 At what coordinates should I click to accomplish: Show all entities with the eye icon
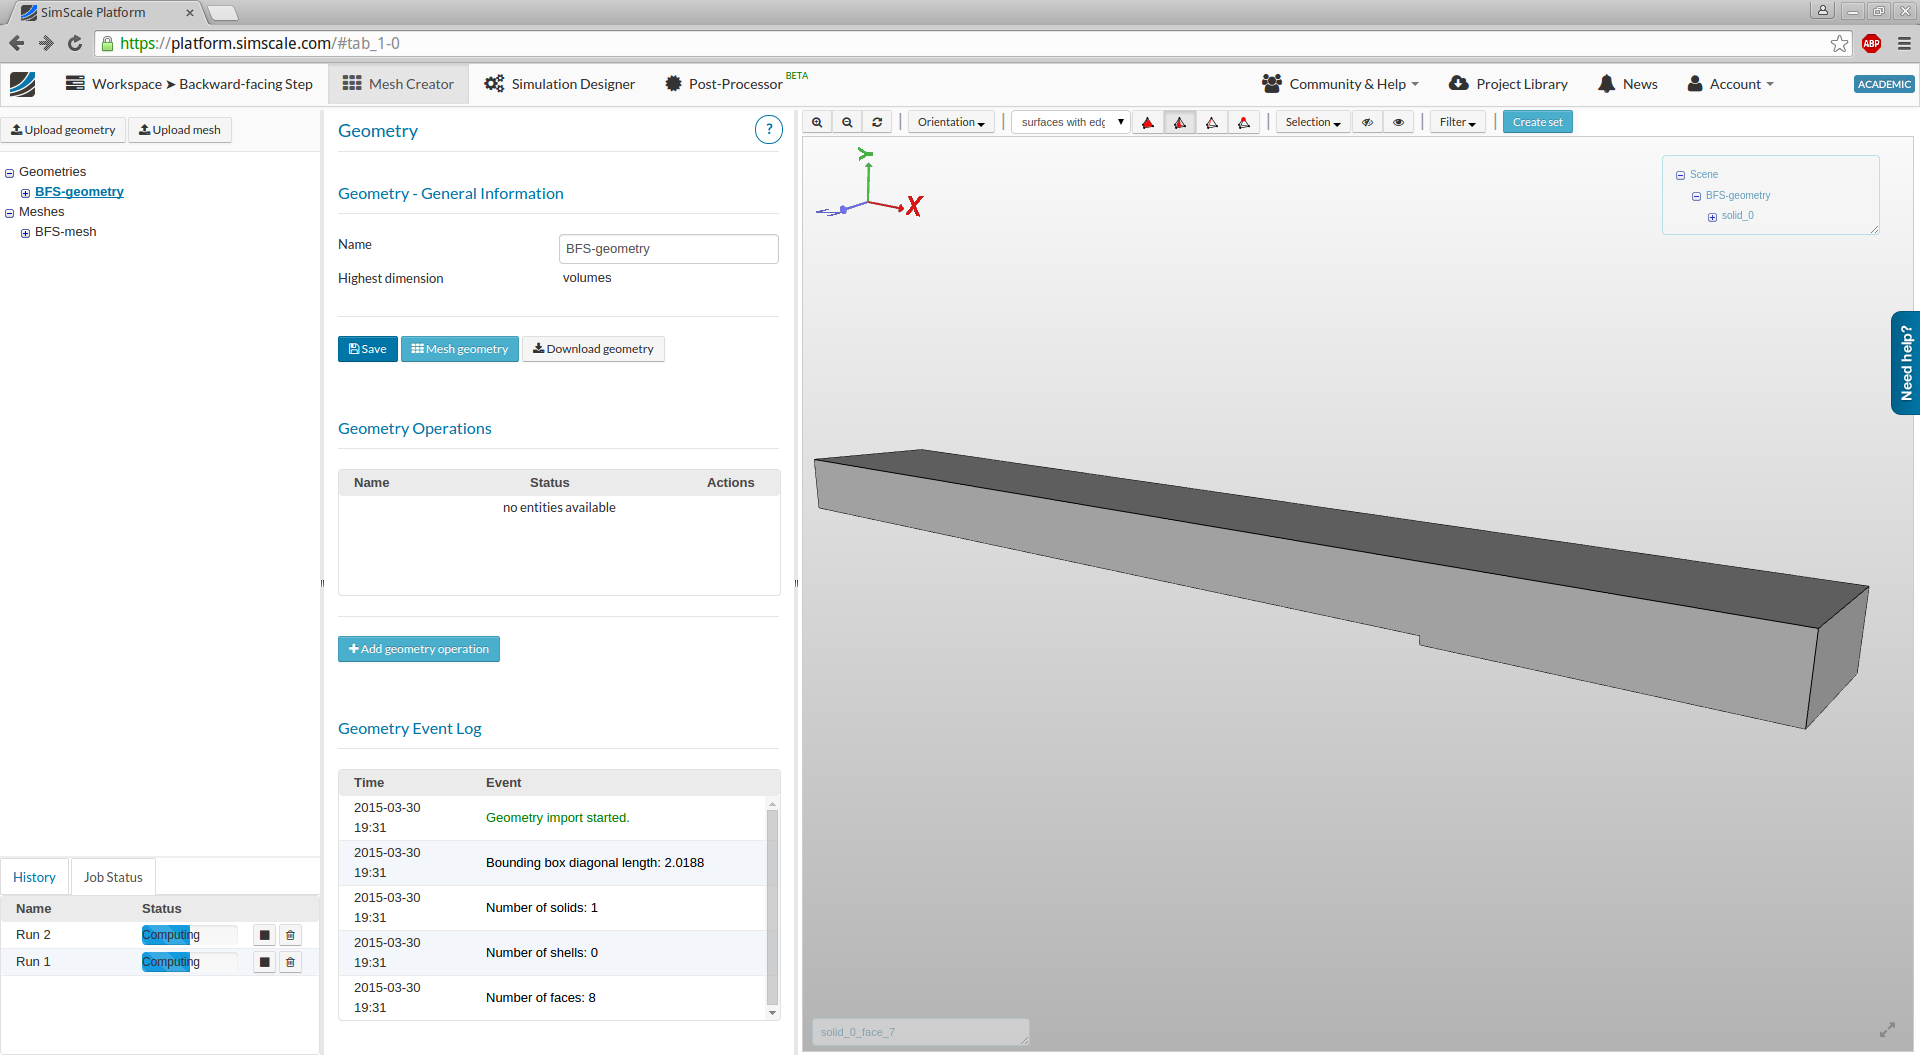(x=1398, y=121)
